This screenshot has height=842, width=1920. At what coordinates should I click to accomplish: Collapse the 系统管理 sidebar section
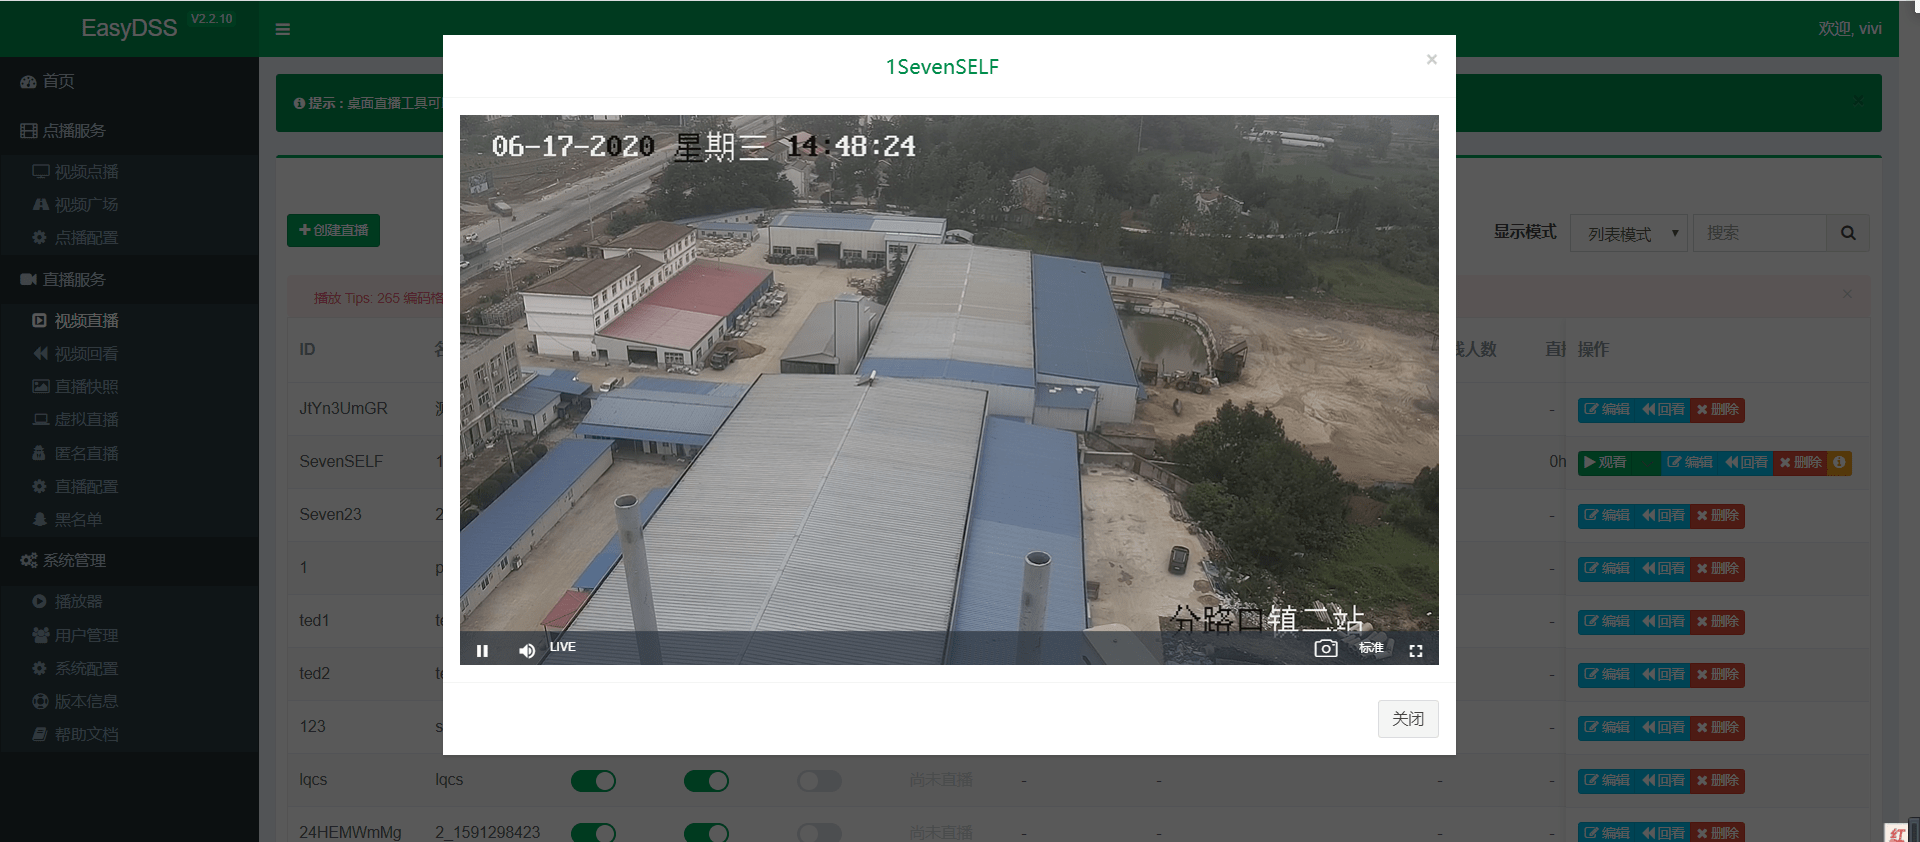coord(129,560)
